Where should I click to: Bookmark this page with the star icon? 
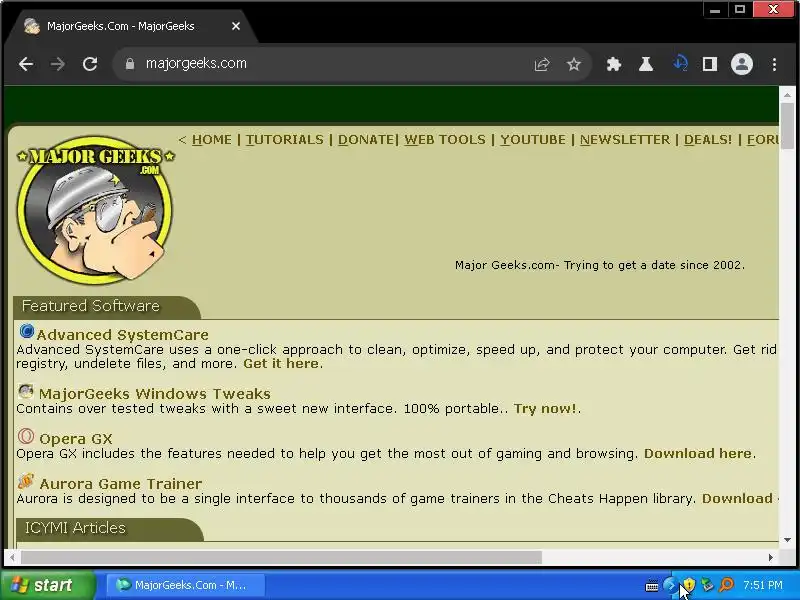(574, 64)
